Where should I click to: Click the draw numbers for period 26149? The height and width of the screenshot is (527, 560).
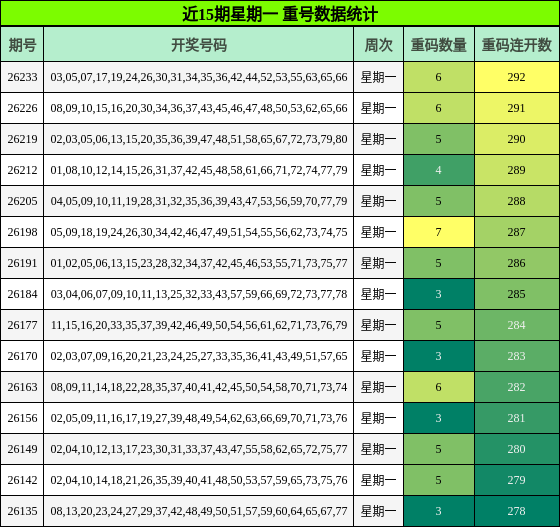(x=199, y=449)
